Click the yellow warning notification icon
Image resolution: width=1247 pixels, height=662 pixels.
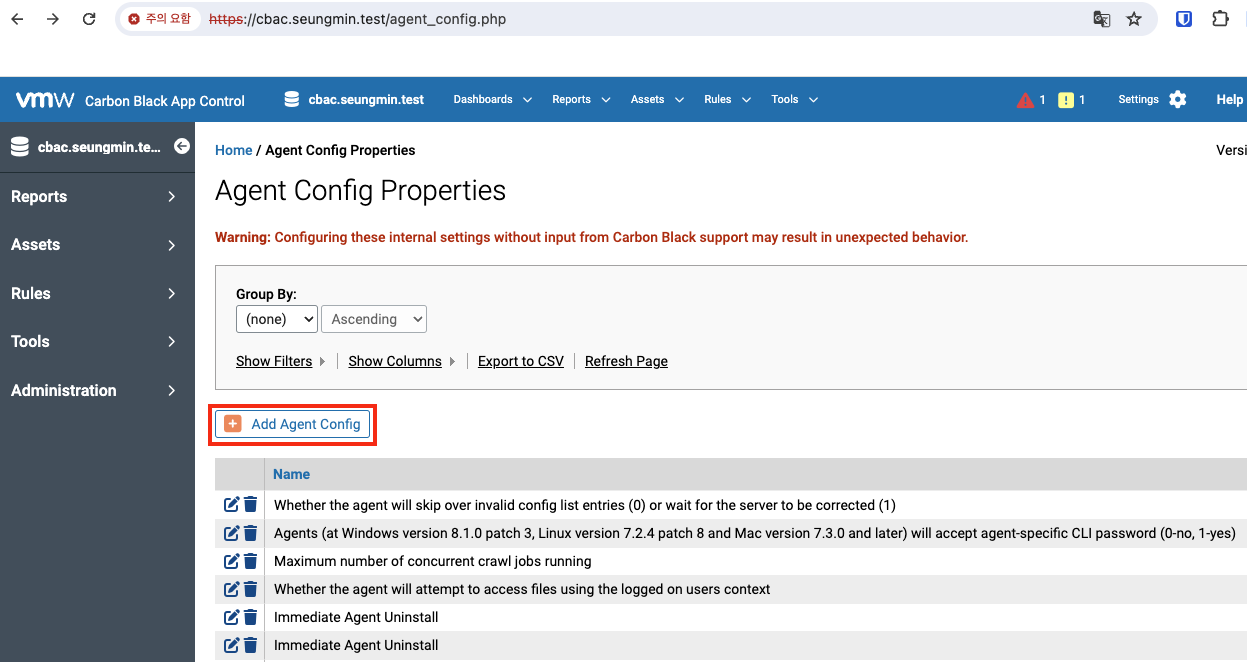tap(1066, 100)
